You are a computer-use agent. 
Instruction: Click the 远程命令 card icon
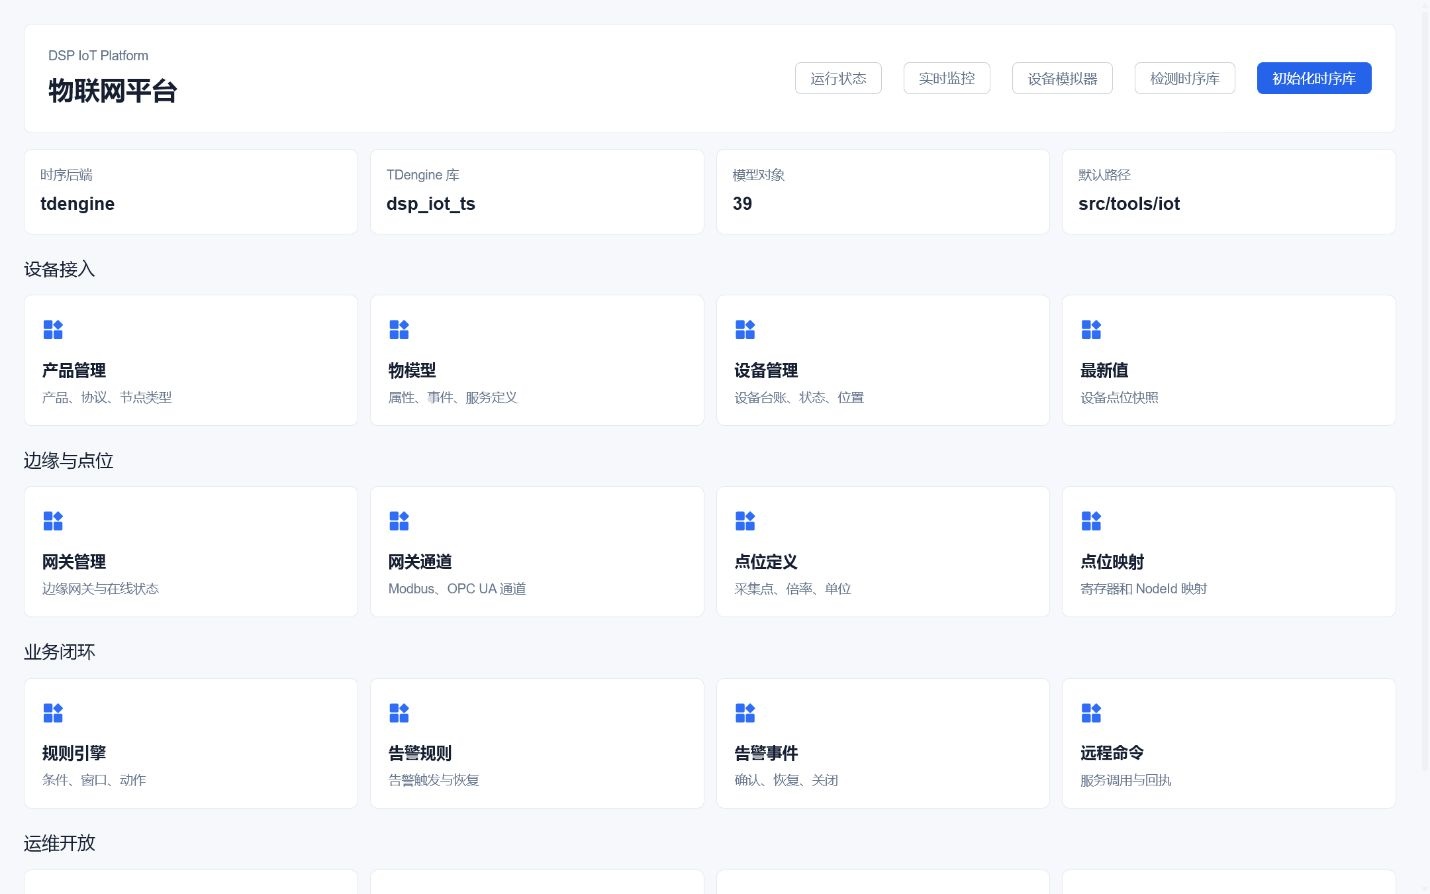click(x=1091, y=712)
